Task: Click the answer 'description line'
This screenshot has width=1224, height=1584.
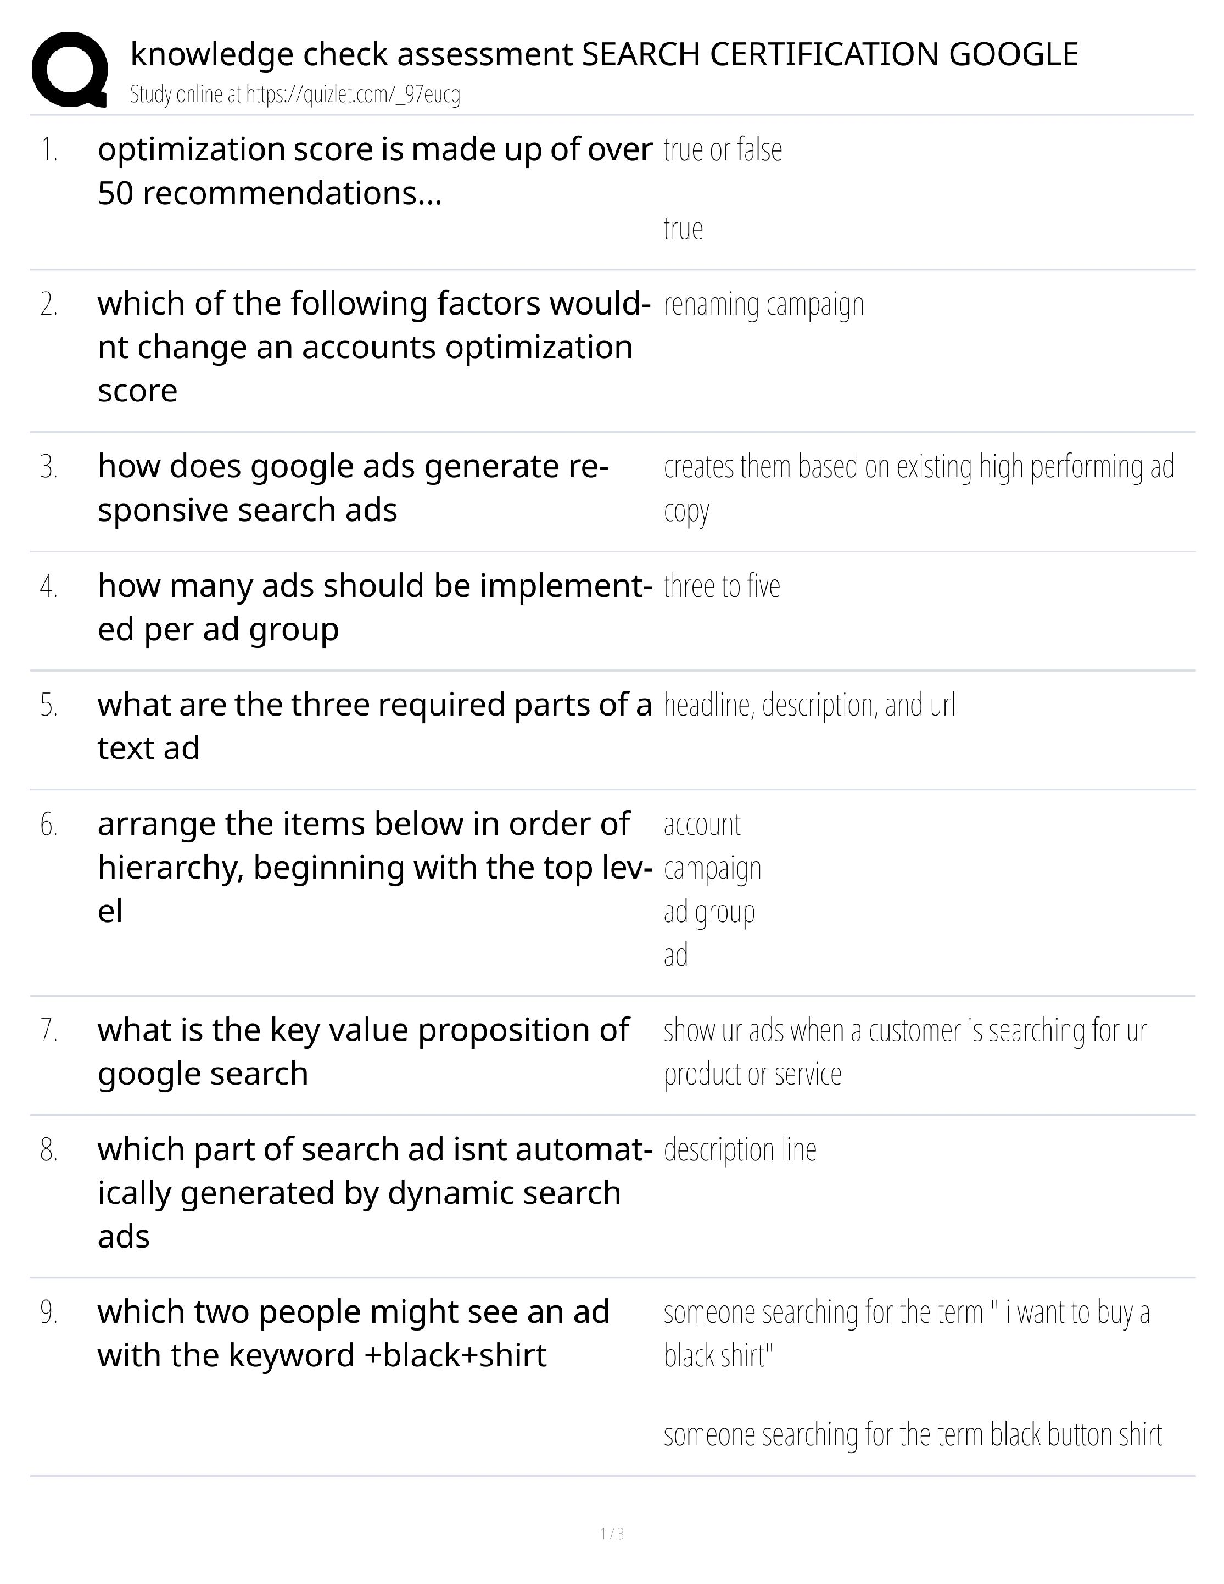Action: click(740, 1150)
